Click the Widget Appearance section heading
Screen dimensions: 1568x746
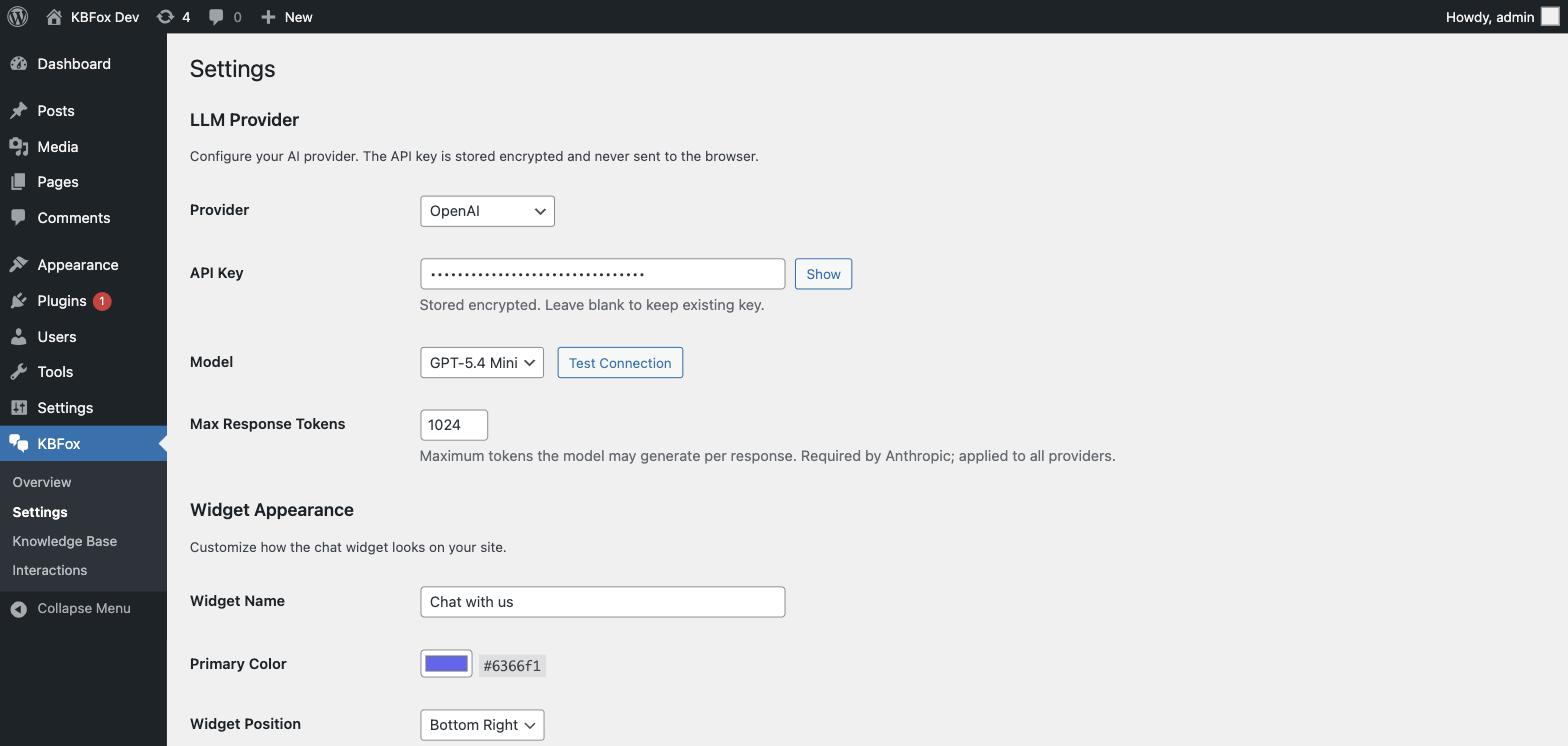click(272, 510)
